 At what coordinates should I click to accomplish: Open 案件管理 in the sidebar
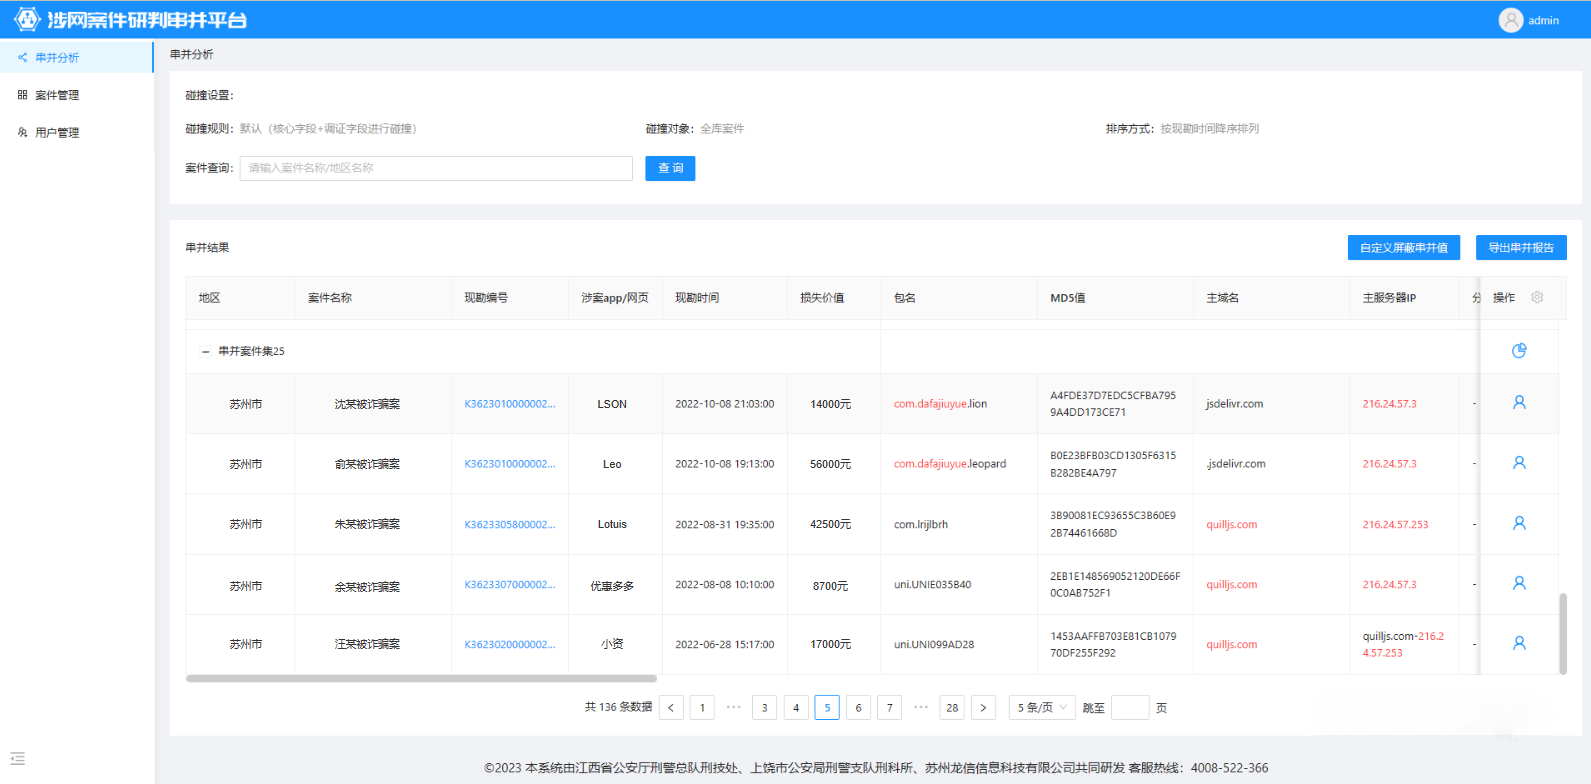point(57,95)
